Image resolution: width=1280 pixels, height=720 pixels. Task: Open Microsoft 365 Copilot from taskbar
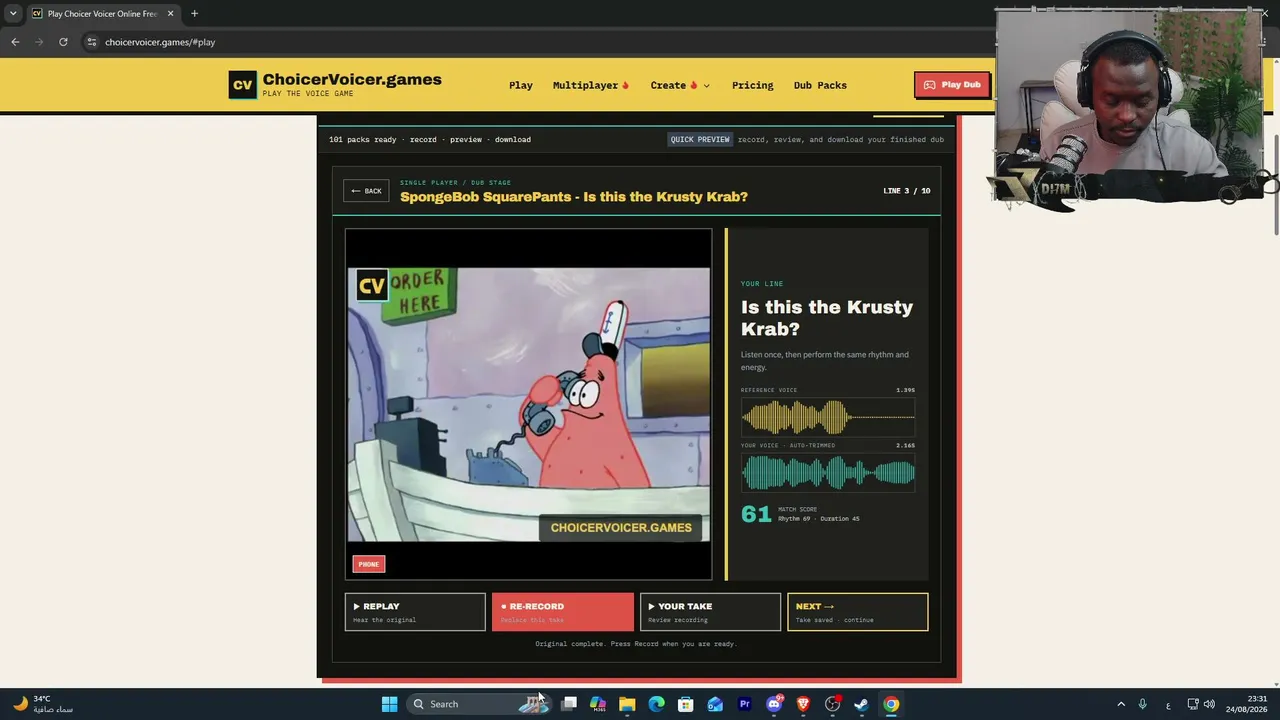point(598,704)
